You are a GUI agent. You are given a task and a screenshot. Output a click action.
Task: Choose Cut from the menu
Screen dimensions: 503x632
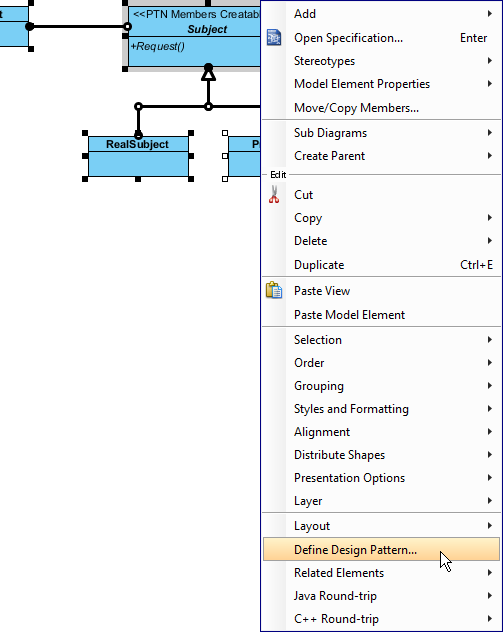[381, 195]
